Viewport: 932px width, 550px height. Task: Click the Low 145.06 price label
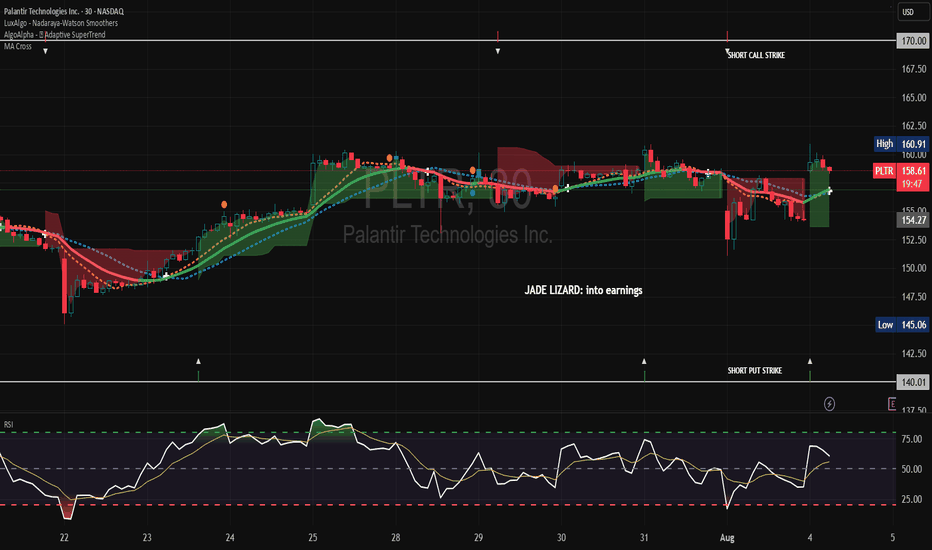(x=902, y=325)
